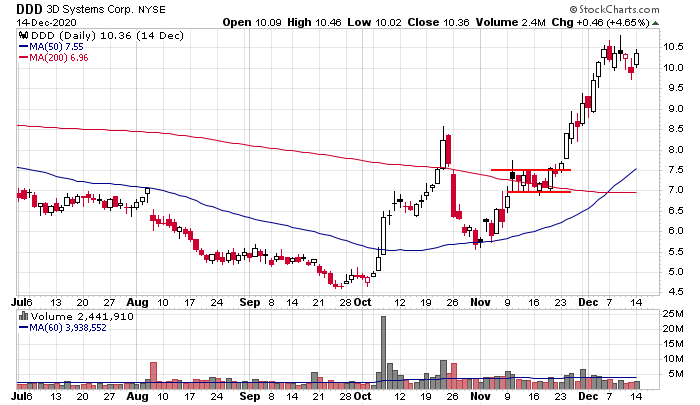Screen dimensions: 700x405
Task: Click the 'High 10.46' value
Action: tap(314, 22)
